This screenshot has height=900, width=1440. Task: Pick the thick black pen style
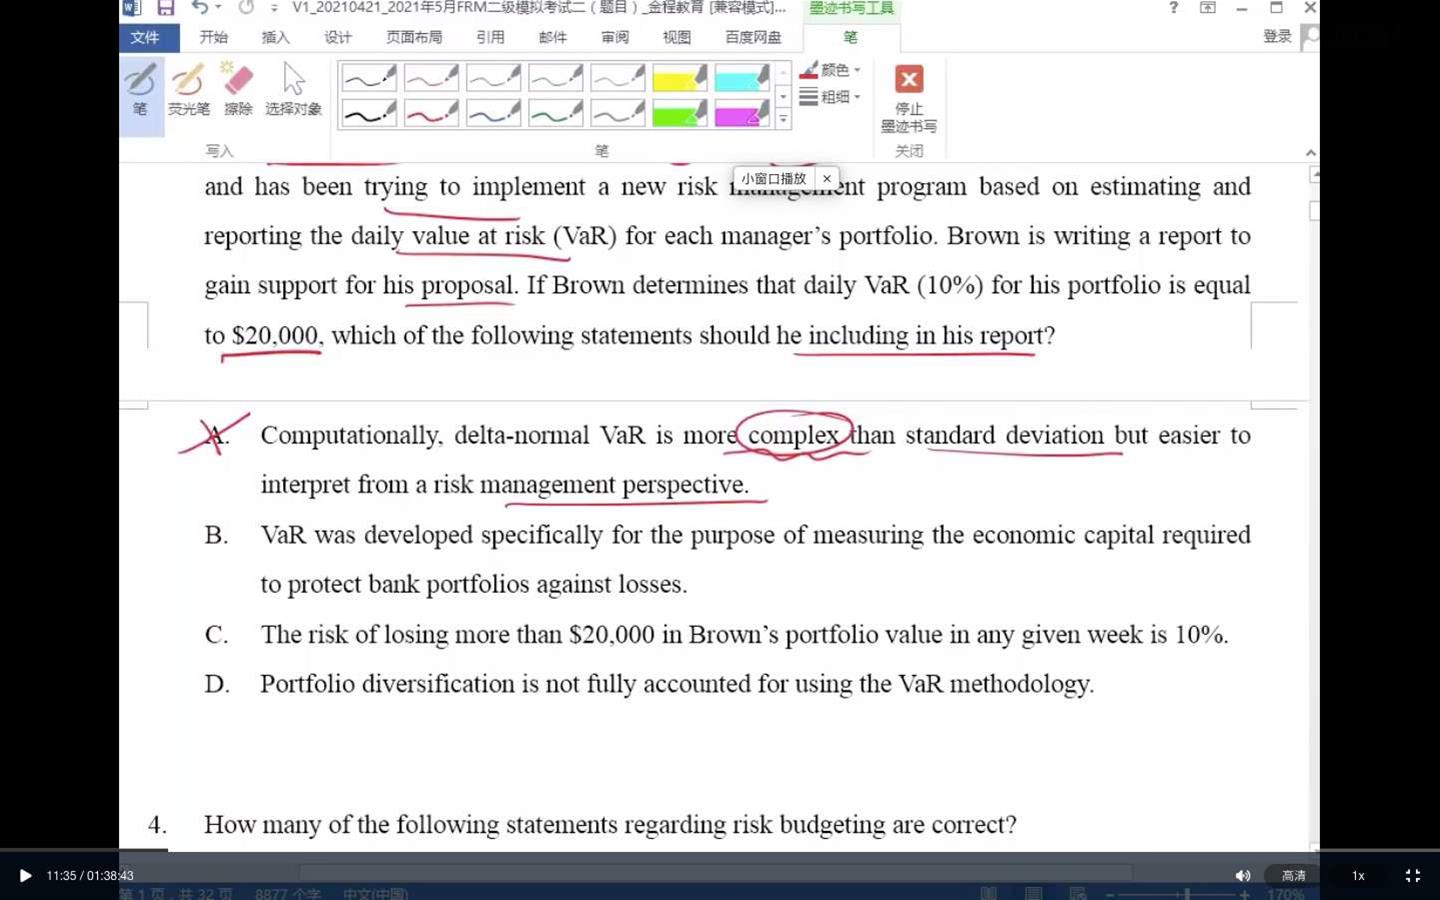pos(369,113)
